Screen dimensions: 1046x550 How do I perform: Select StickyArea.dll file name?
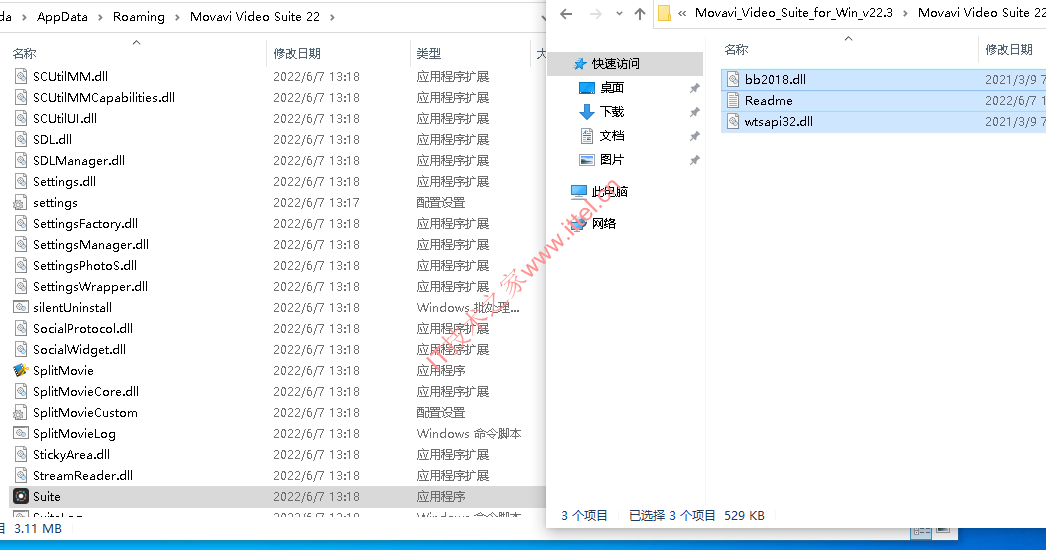coord(71,455)
